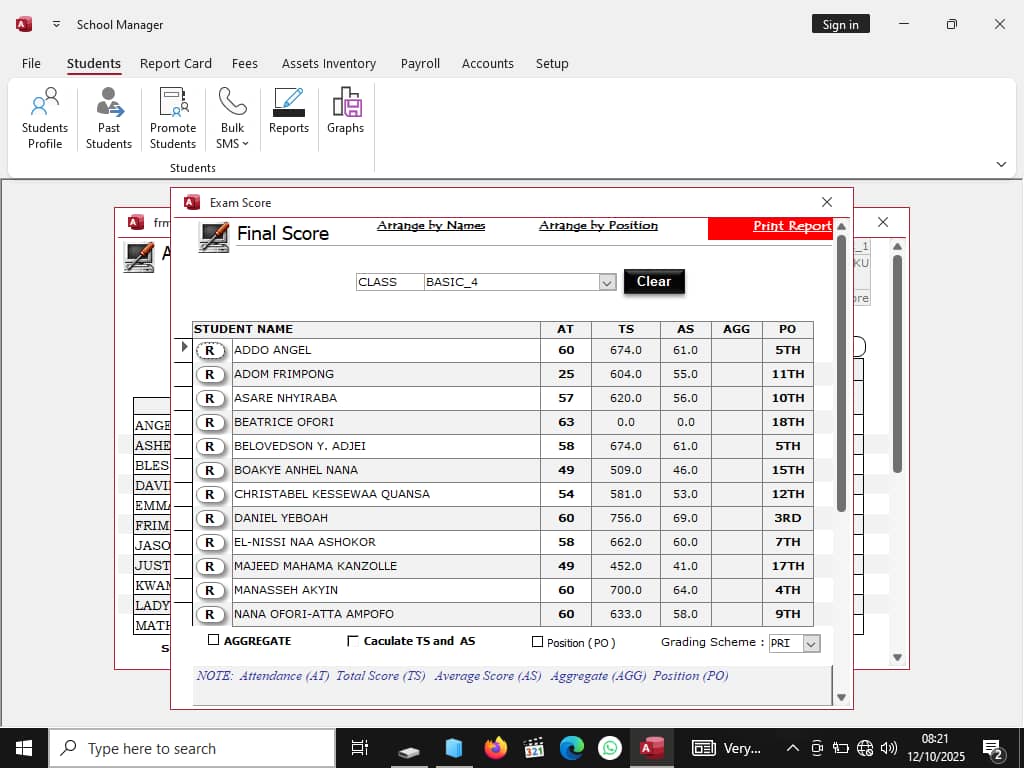Expand the CLASS dropdown showing BASIC_4

click(x=607, y=283)
